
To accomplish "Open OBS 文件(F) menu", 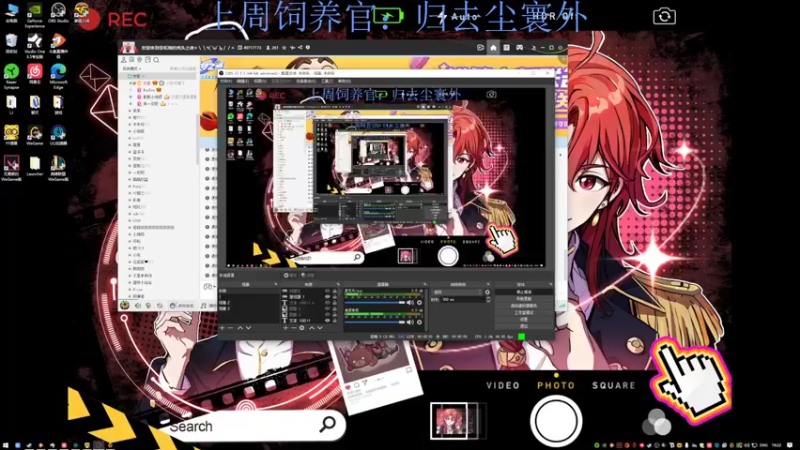I will coord(226,81).
